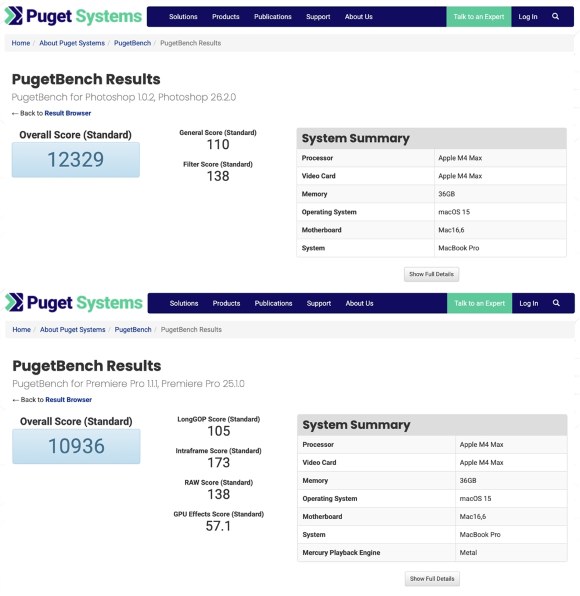Click the Puget Systems logo at top
Image resolution: width=580 pixels, height=596 pixels.
[73, 16]
